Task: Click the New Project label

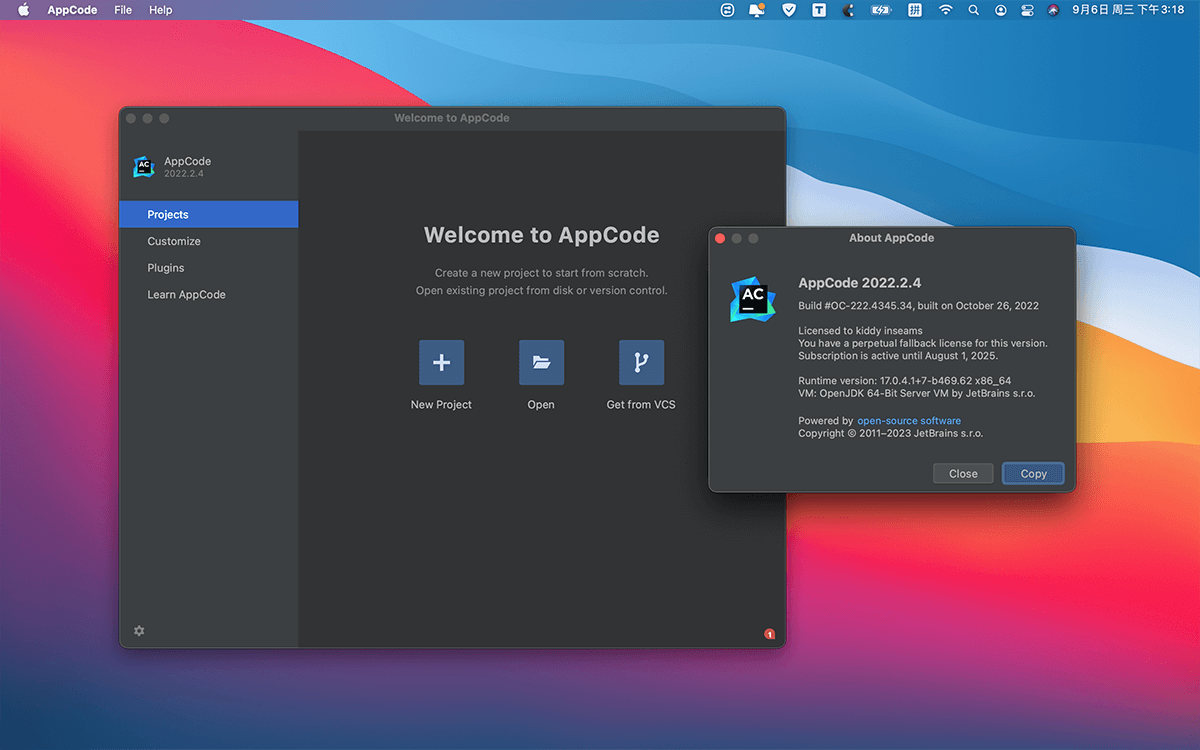Action: coord(441,405)
